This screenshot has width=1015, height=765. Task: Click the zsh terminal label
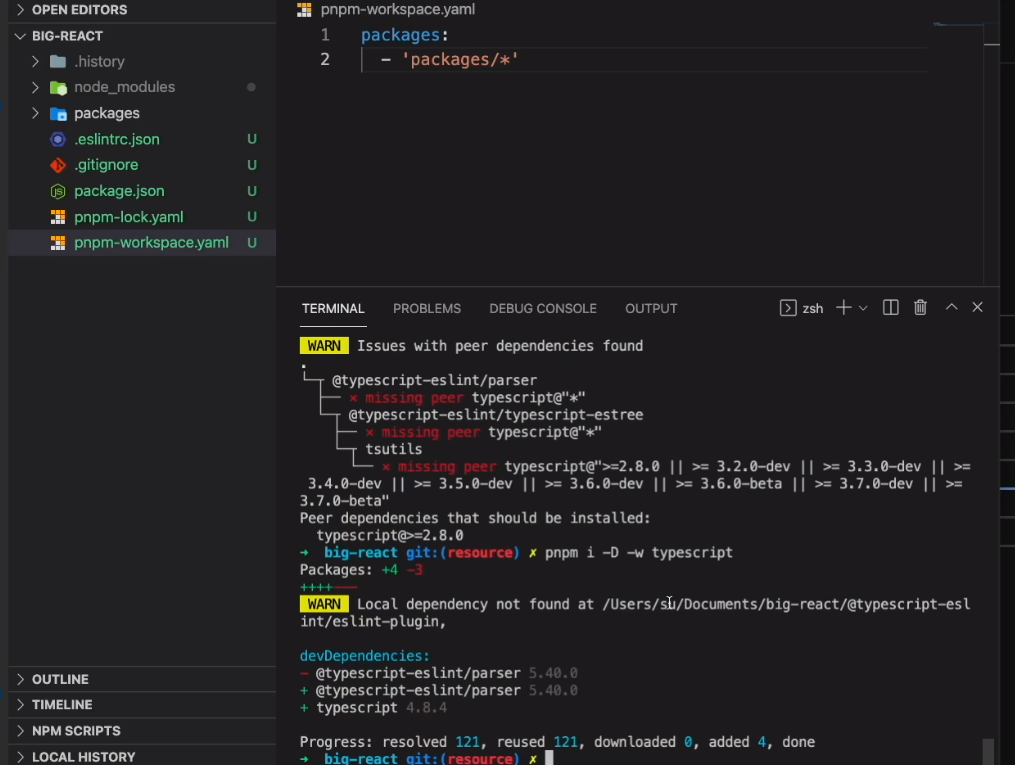pos(812,309)
